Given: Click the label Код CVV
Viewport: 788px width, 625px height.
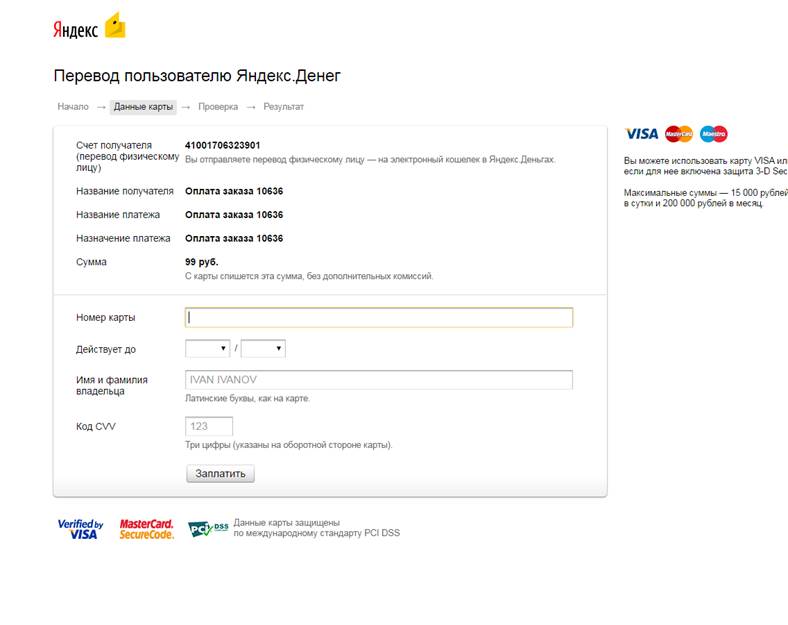Looking at the screenshot, I should tap(95, 427).
